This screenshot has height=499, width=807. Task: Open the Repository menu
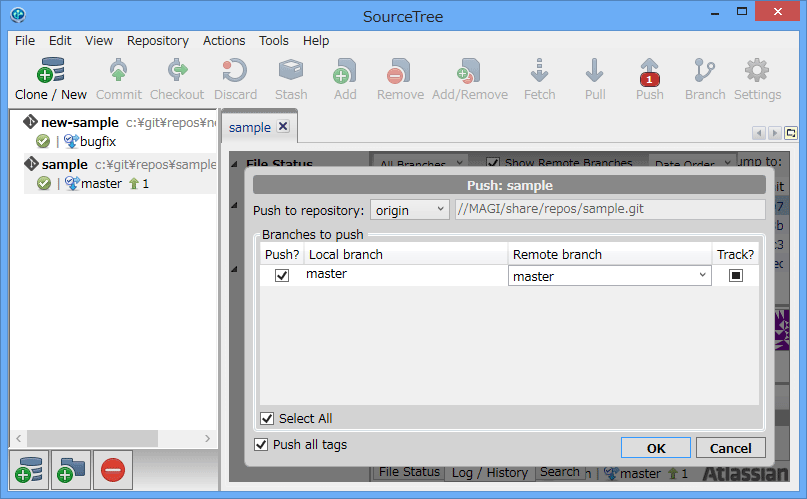click(157, 41)
